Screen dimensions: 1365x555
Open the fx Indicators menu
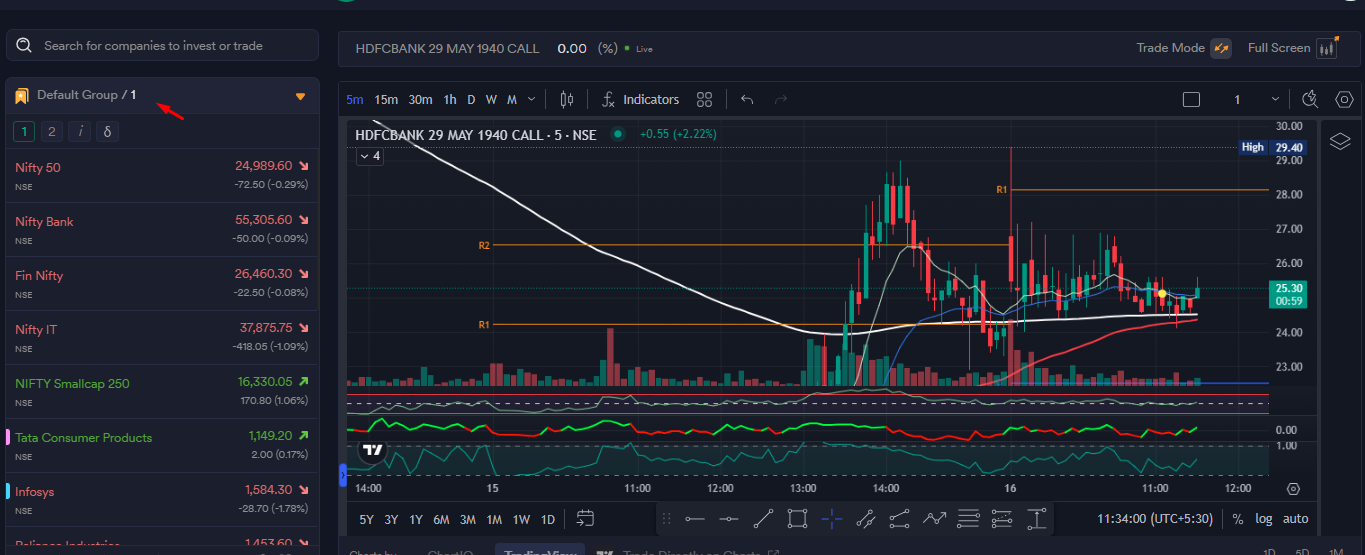pos(640,99)
